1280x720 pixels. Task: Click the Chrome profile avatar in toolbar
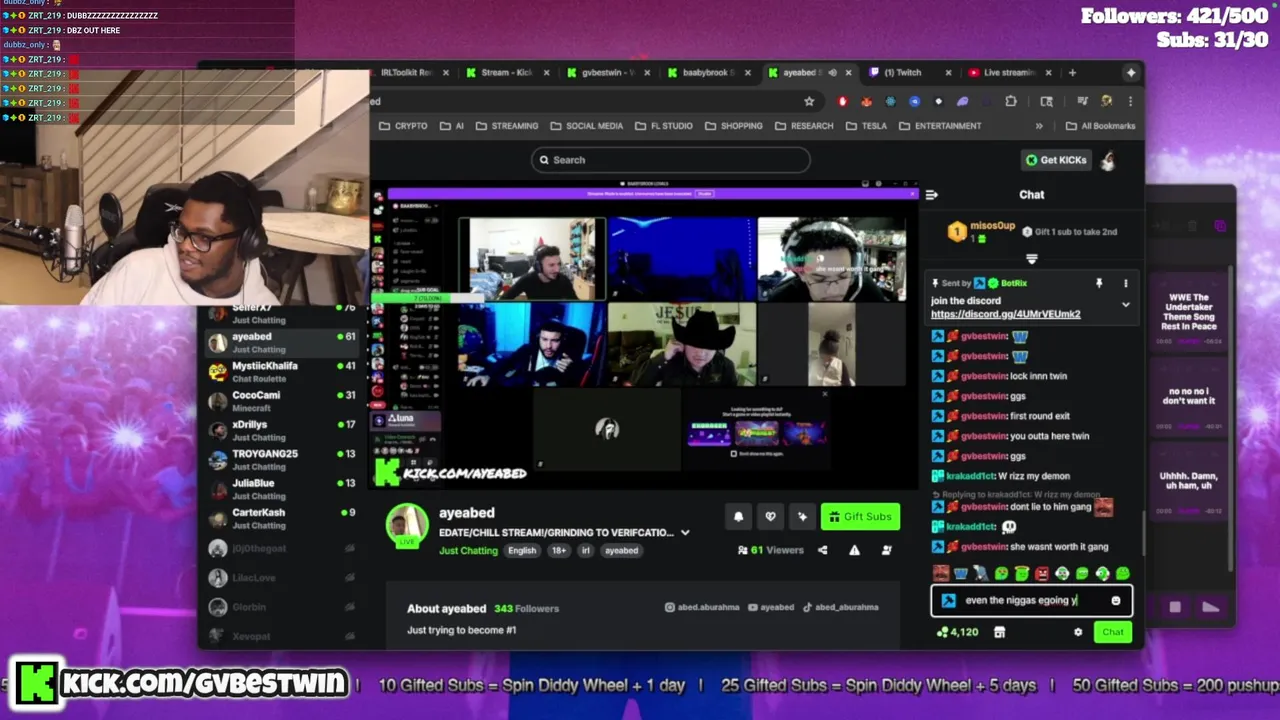click(x=1106, y=101)
